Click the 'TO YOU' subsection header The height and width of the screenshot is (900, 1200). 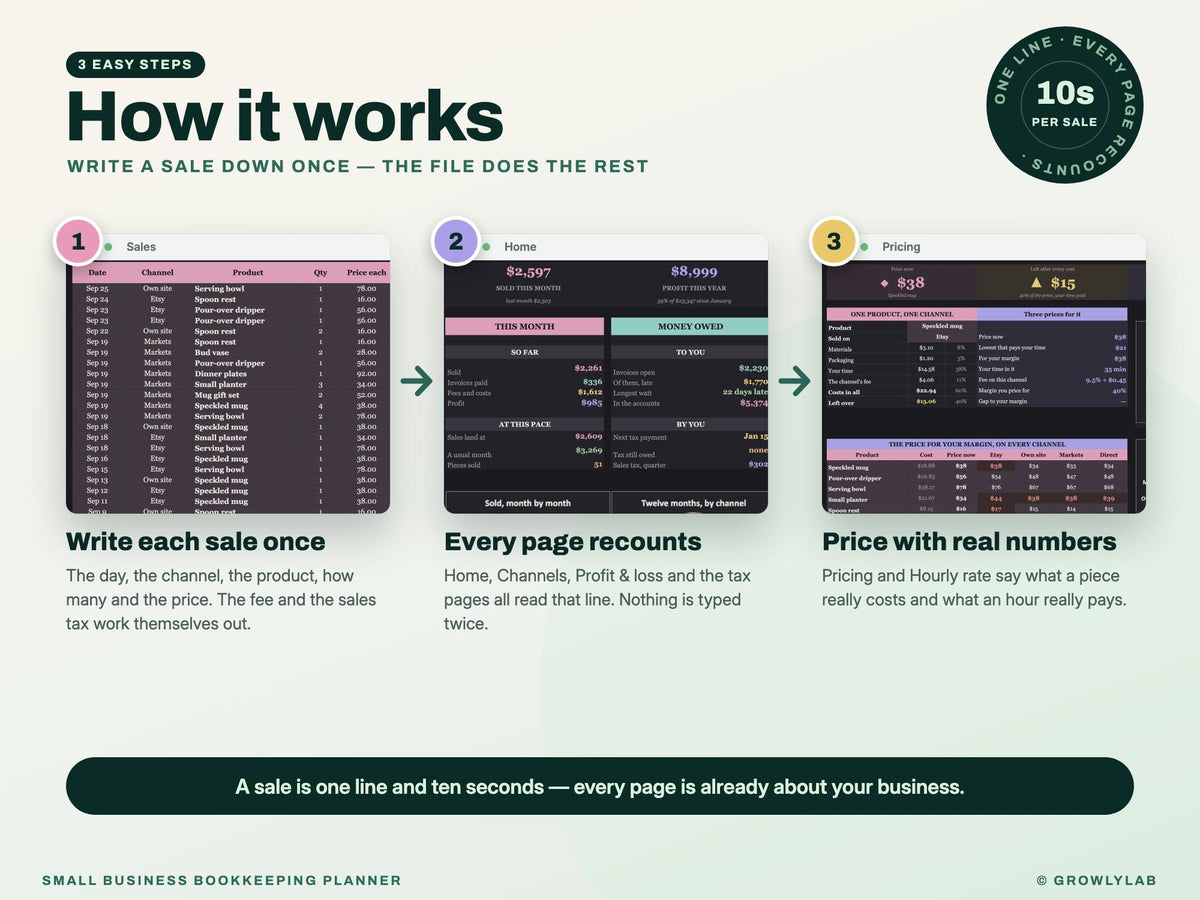click(x=689, y=352)
